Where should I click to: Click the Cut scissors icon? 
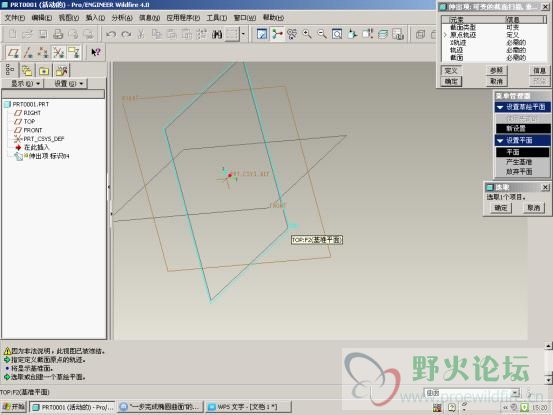coord(141,34)
